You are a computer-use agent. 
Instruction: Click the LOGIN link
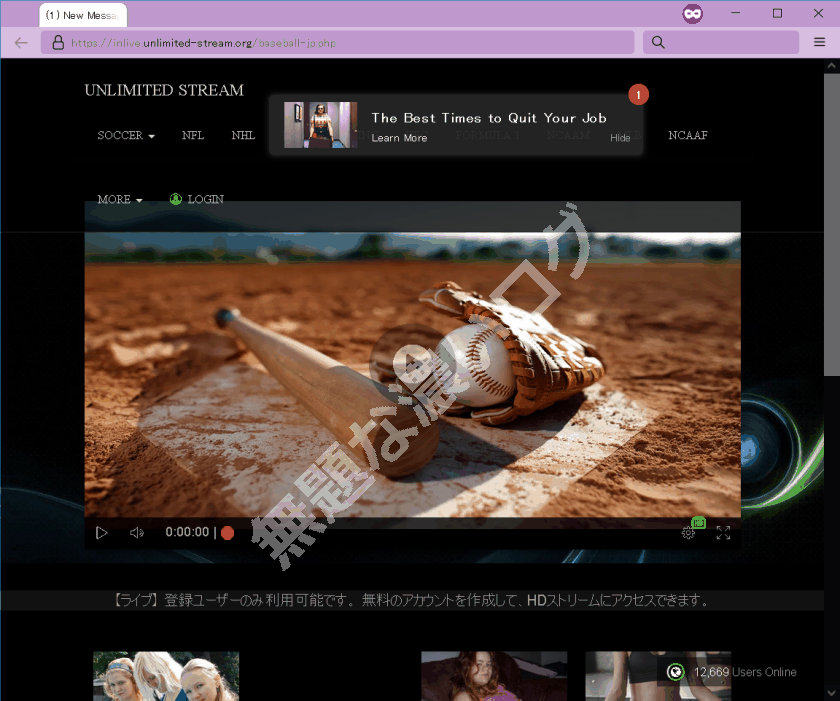click(x=206, y=199)
